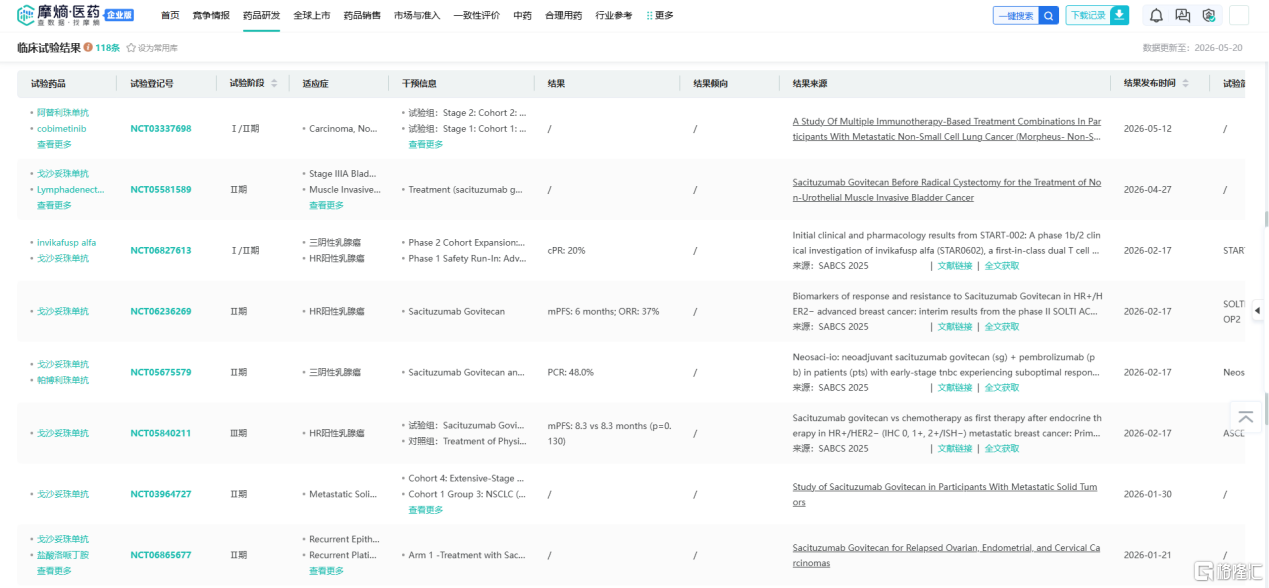Open trial NCT06865677
This screenshot has height=588, width=1269.
pos(160,555)
